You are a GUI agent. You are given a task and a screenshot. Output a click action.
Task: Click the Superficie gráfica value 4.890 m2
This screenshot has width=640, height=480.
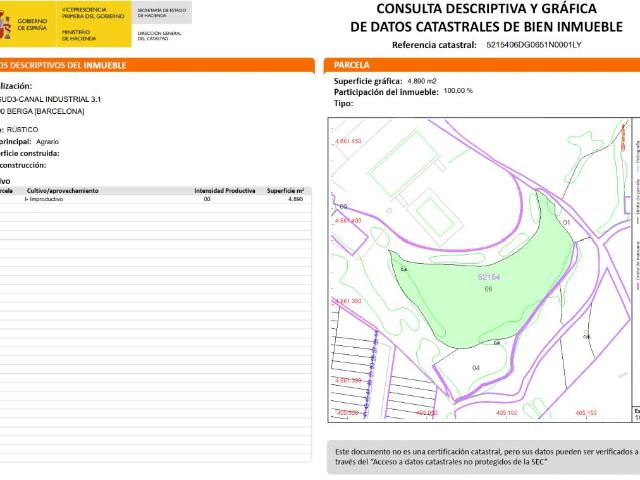[424, 80]
